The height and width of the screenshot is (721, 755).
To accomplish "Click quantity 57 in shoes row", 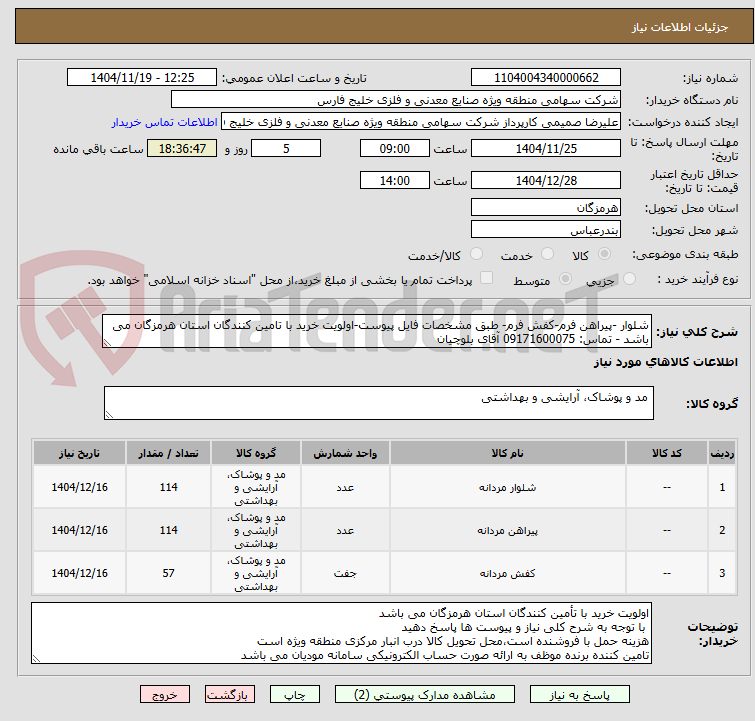I will tap(168, 573).
